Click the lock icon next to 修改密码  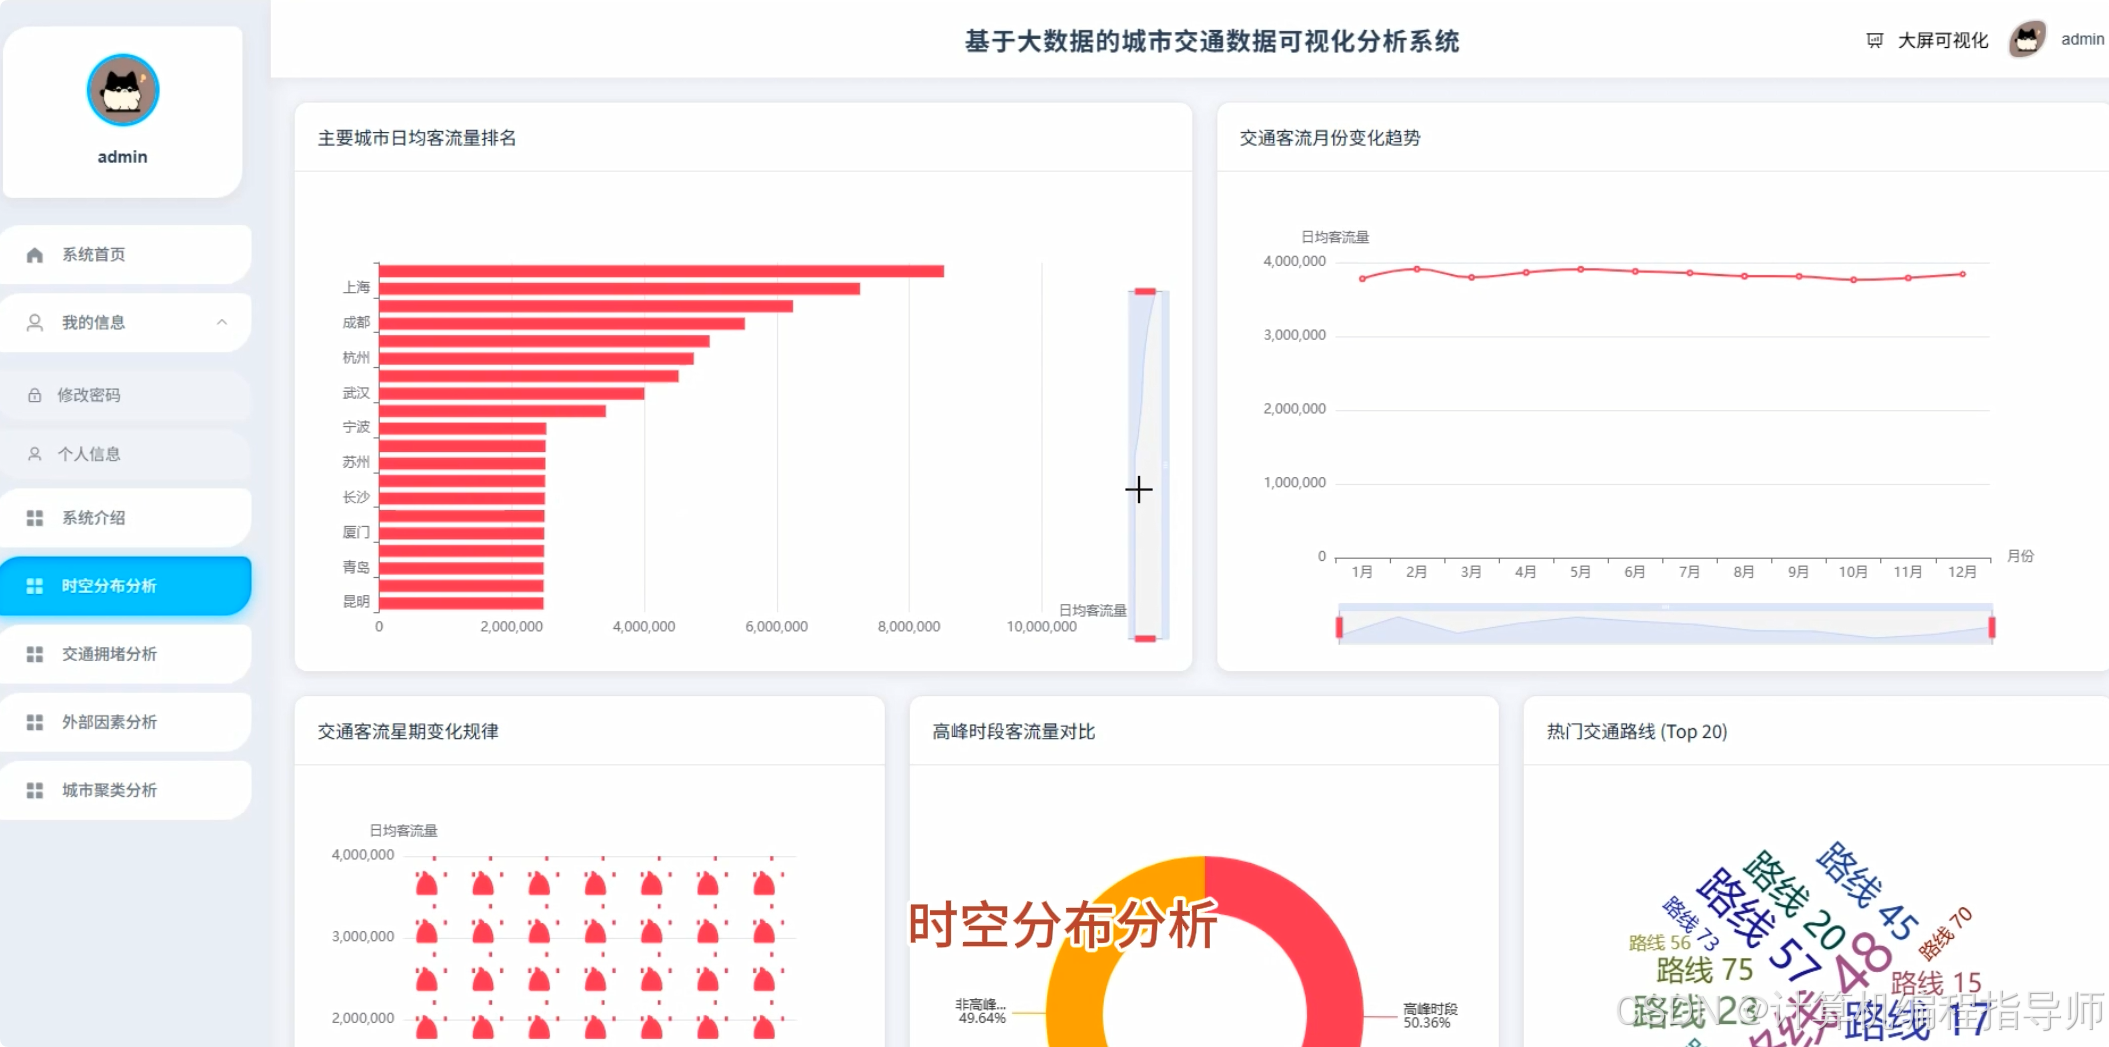point(34,394)
